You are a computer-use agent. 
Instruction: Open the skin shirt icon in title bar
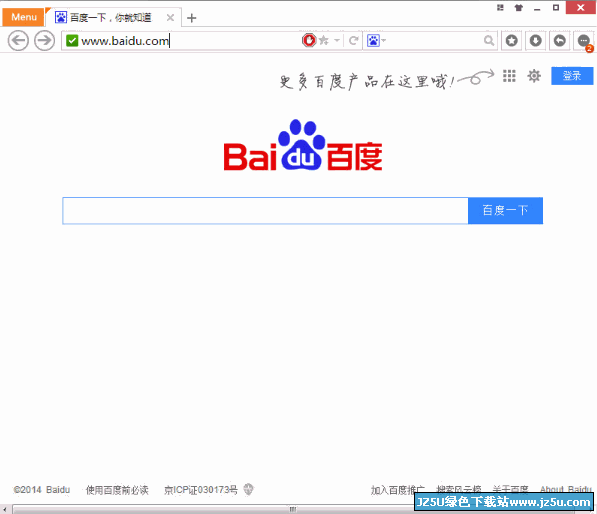click(519, 7)
